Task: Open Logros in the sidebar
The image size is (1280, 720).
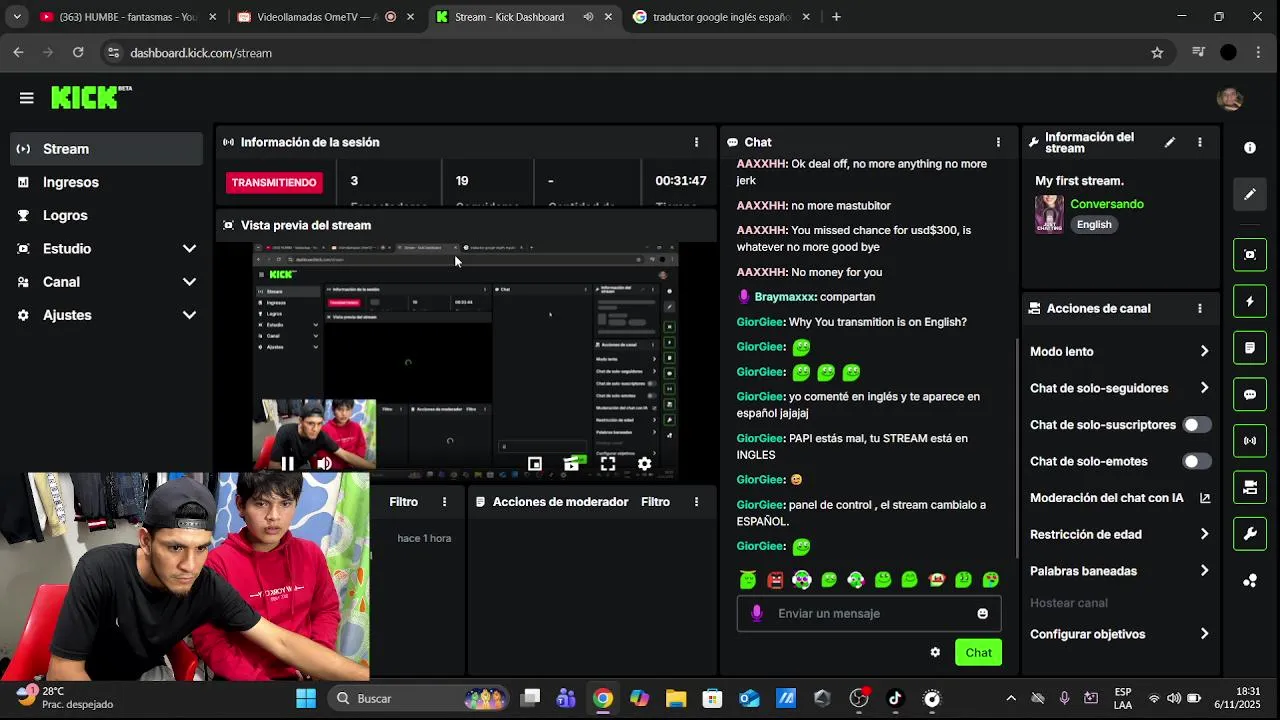Action: coord(106,215)
